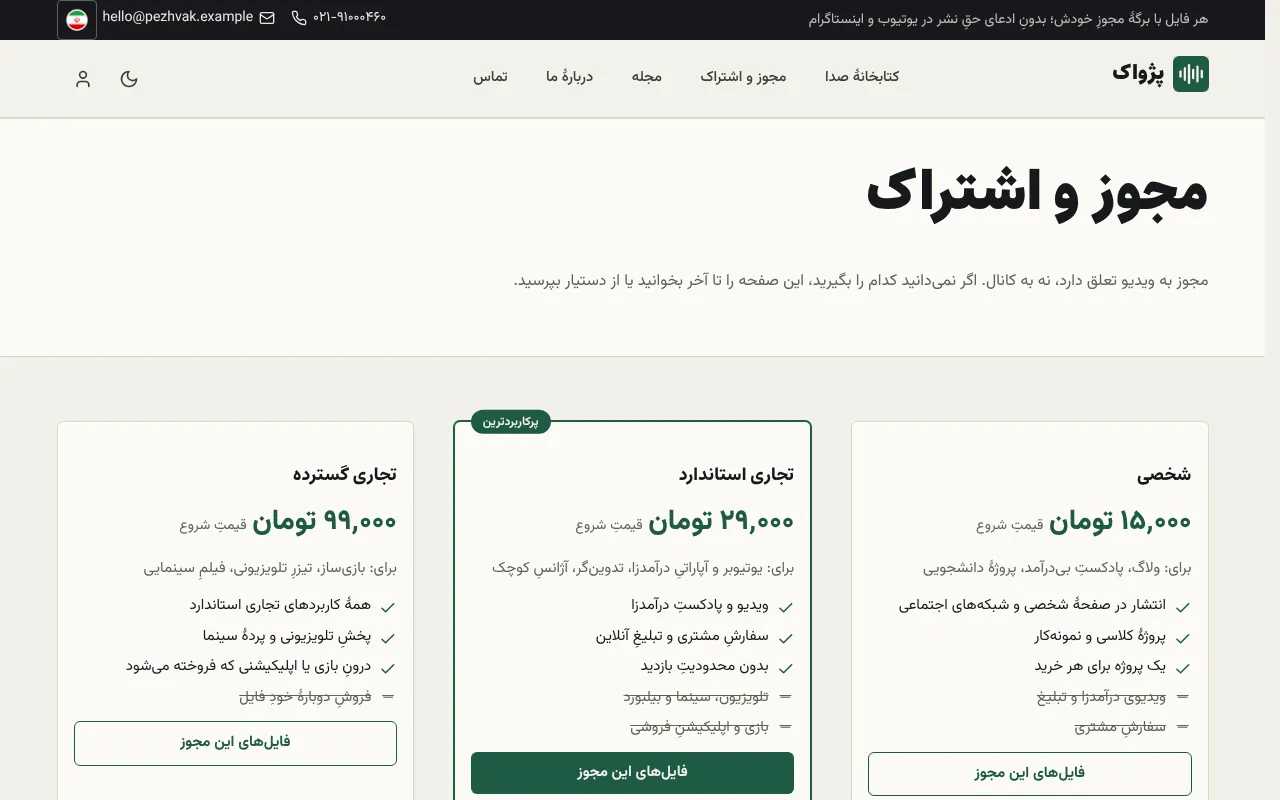The height and width of the screenshot is (800, 1280).
Task: Click the 'تجاری استاندارد' card title
Action: [x=736, y=474]
